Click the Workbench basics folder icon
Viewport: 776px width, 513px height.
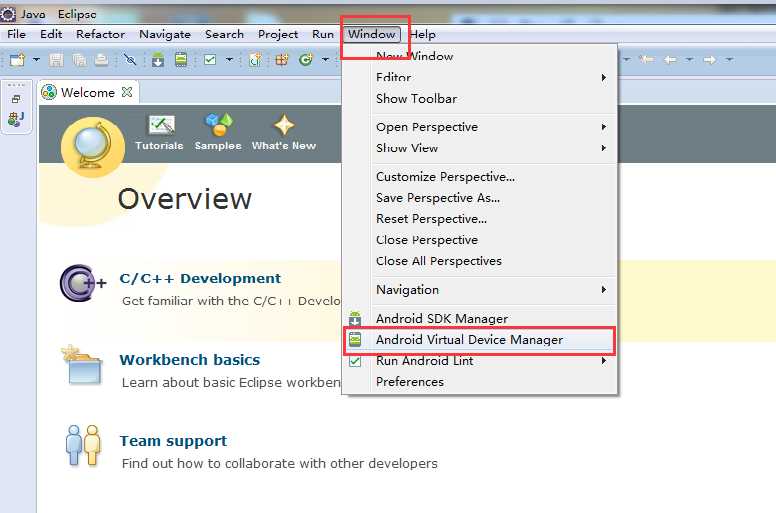(x=82, y=365)
